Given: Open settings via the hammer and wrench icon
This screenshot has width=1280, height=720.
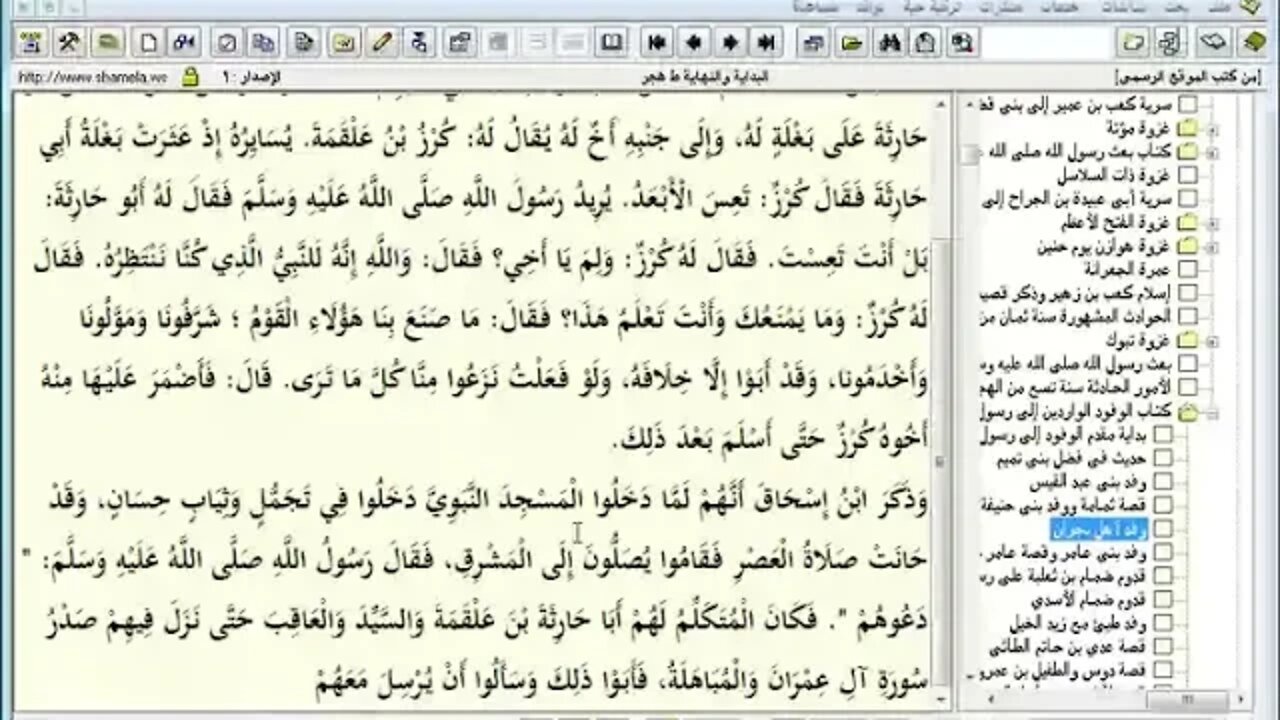Looking at the screenshot, I should [71, 42].
